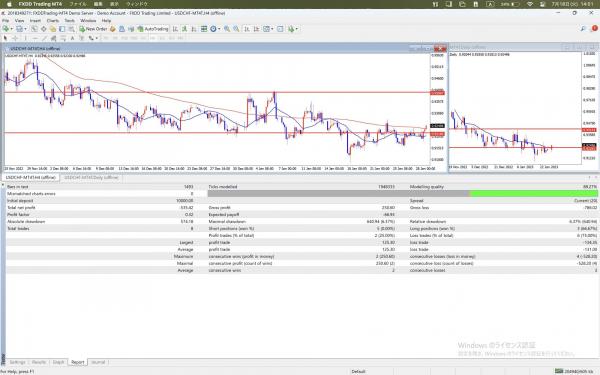Toggle the AutoTrading button
Image resolution: width=600 pixels, height=375 pixels.
tap(153, 29)
